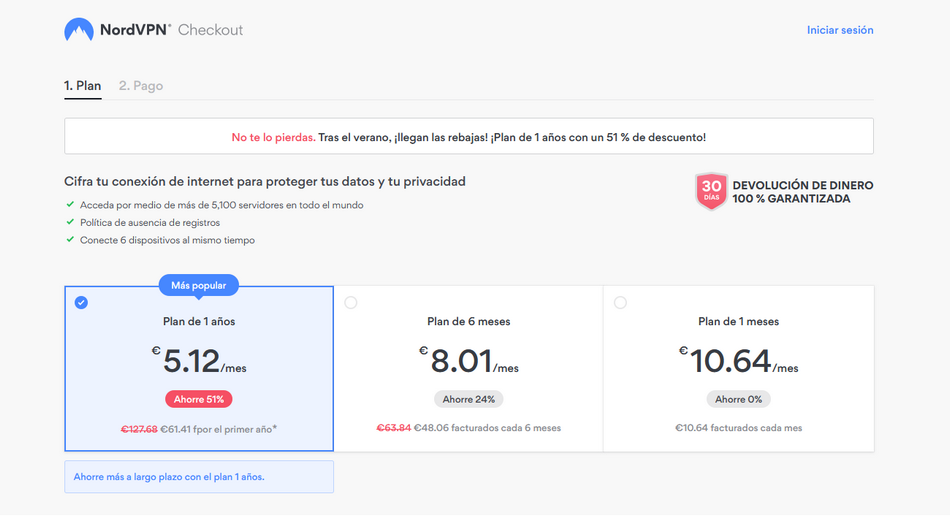950x516 pixels.
Task: Select the Plan de 1 años radio button
Action: [81, 303]
